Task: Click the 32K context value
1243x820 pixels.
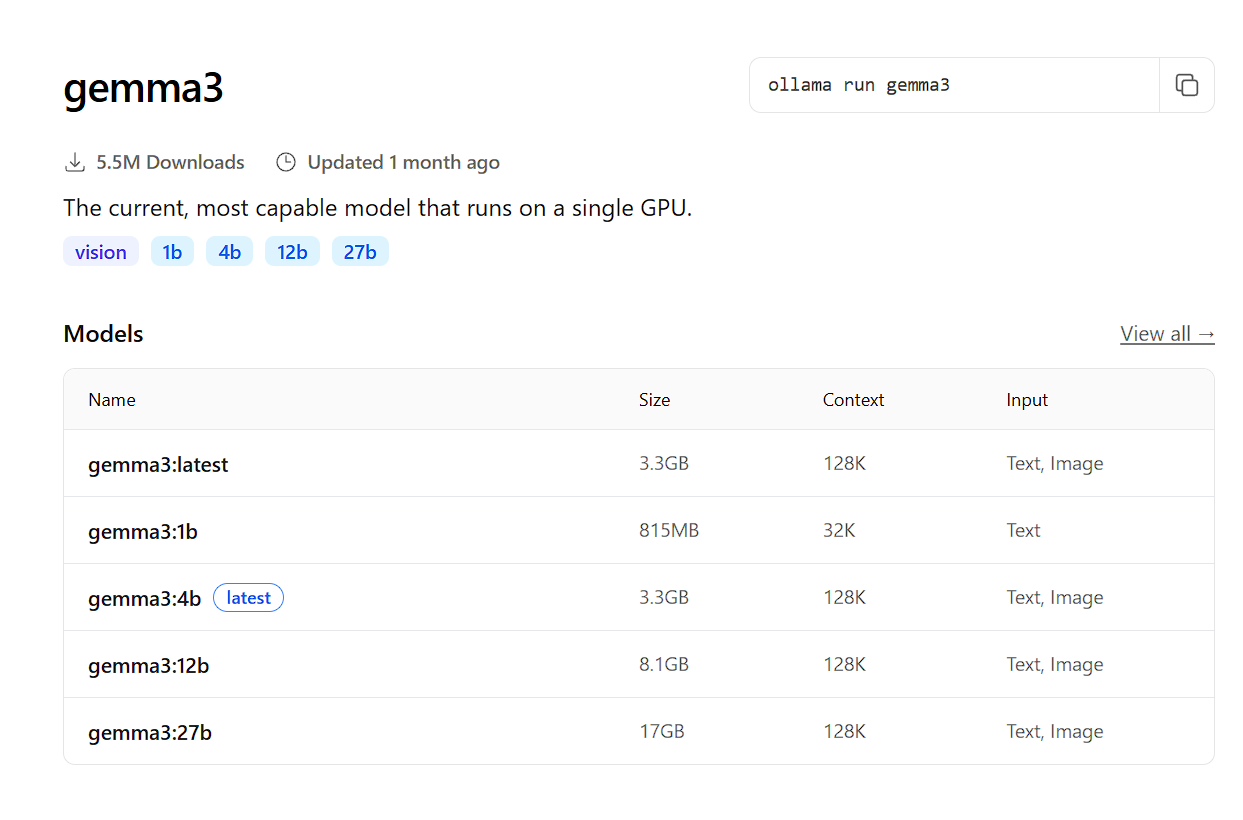Action: [x=839, y=531]
